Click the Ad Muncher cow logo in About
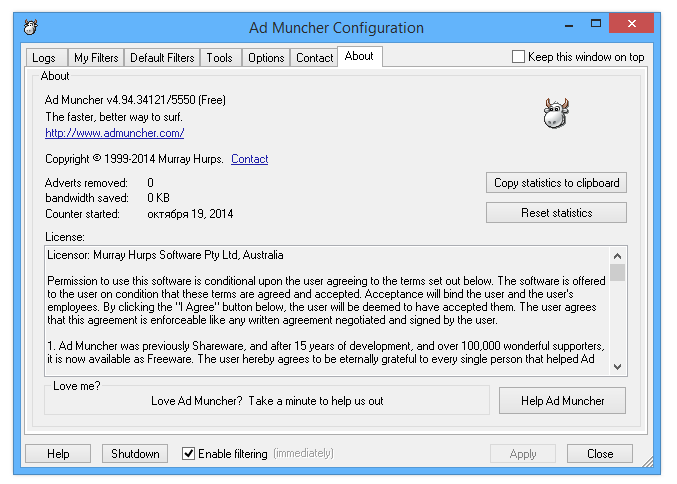Viewport: 677px width, 484px height. [x=556, y=114]
